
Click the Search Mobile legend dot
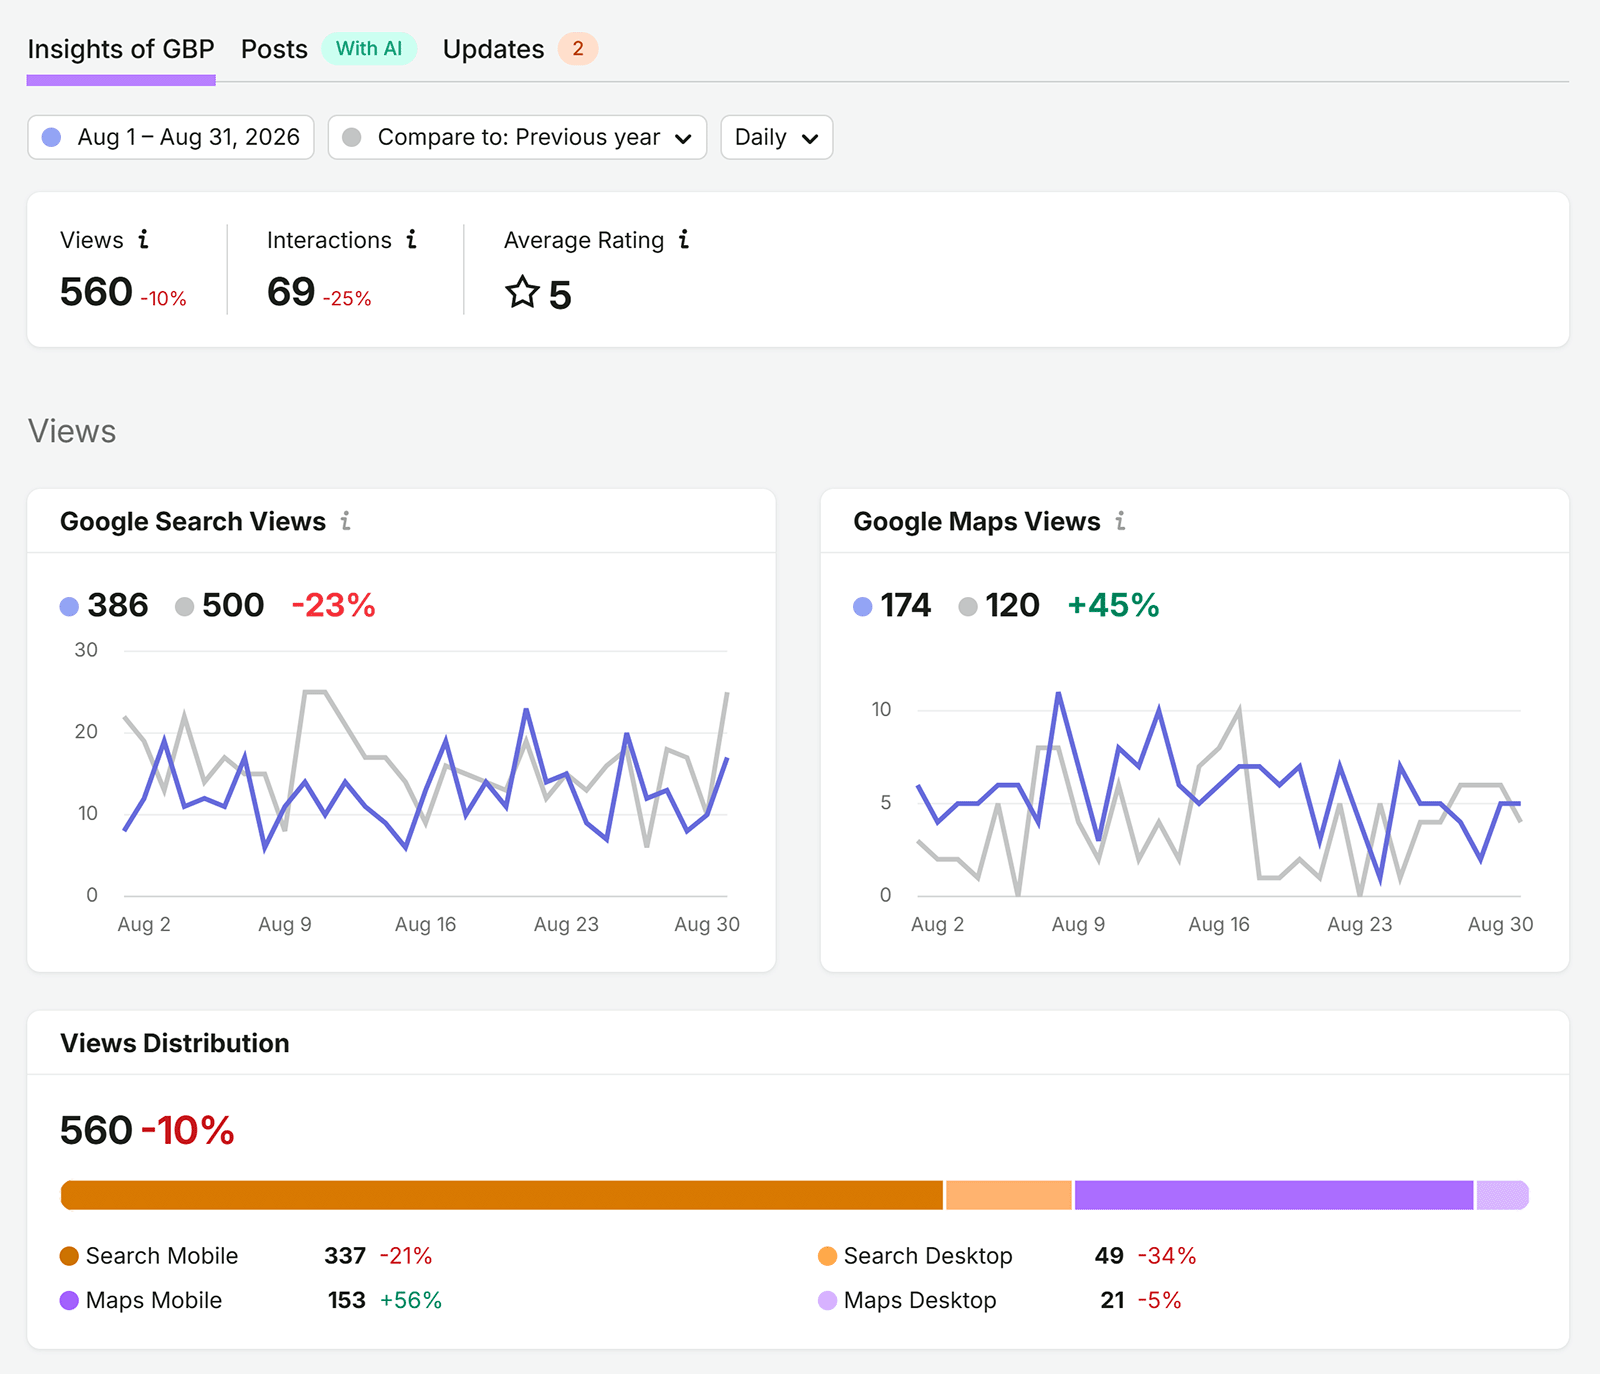tap(69, 1256)
